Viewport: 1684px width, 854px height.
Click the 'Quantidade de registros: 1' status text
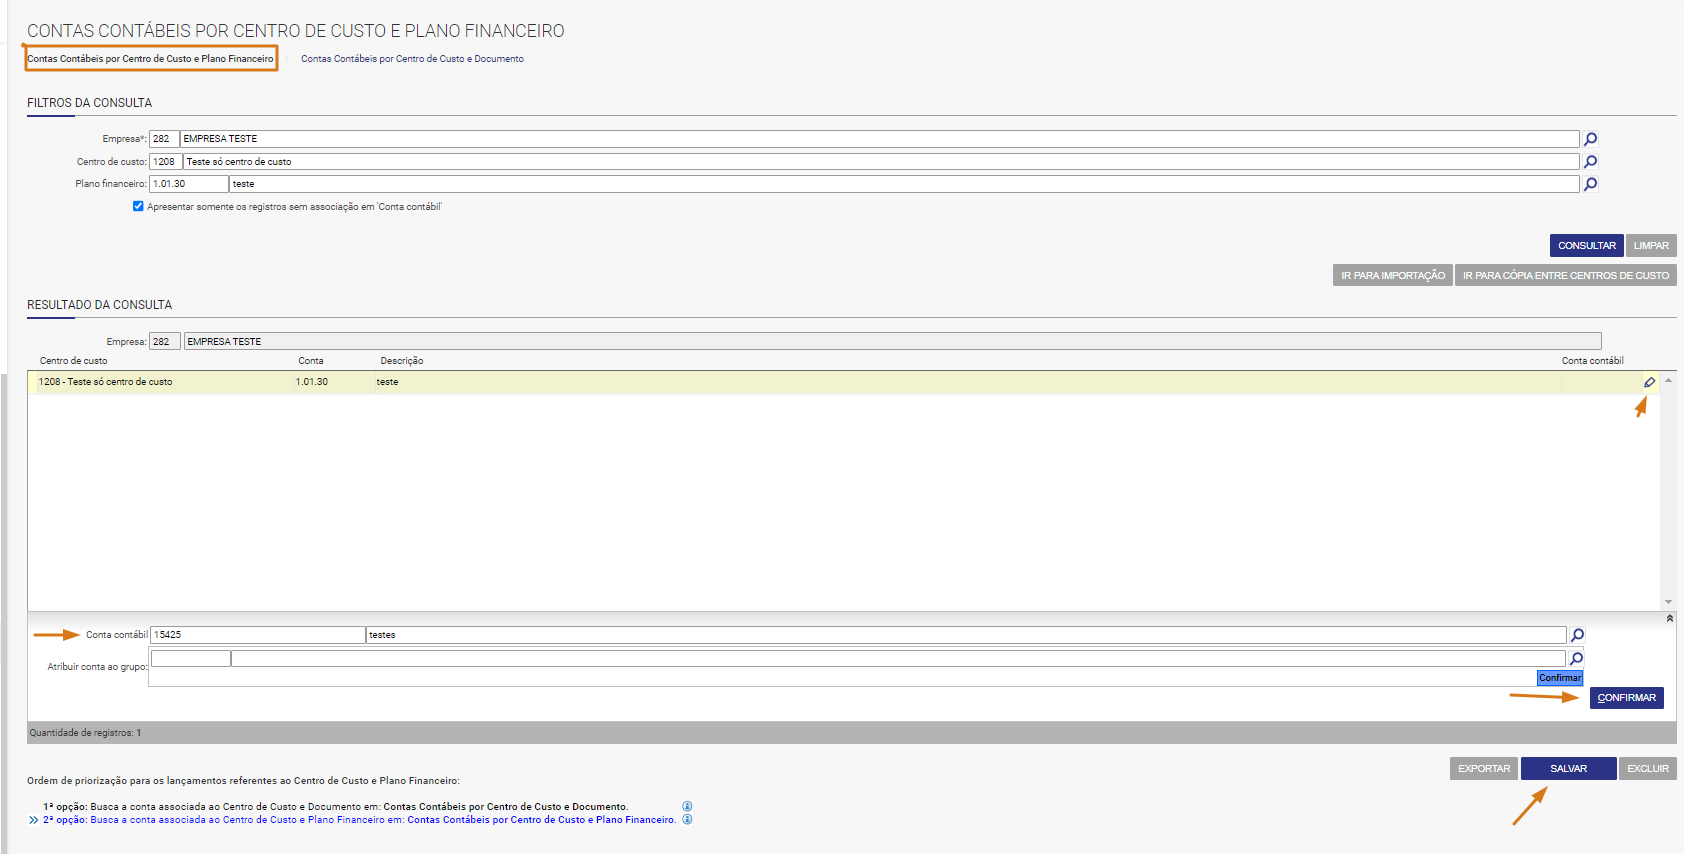85,733
